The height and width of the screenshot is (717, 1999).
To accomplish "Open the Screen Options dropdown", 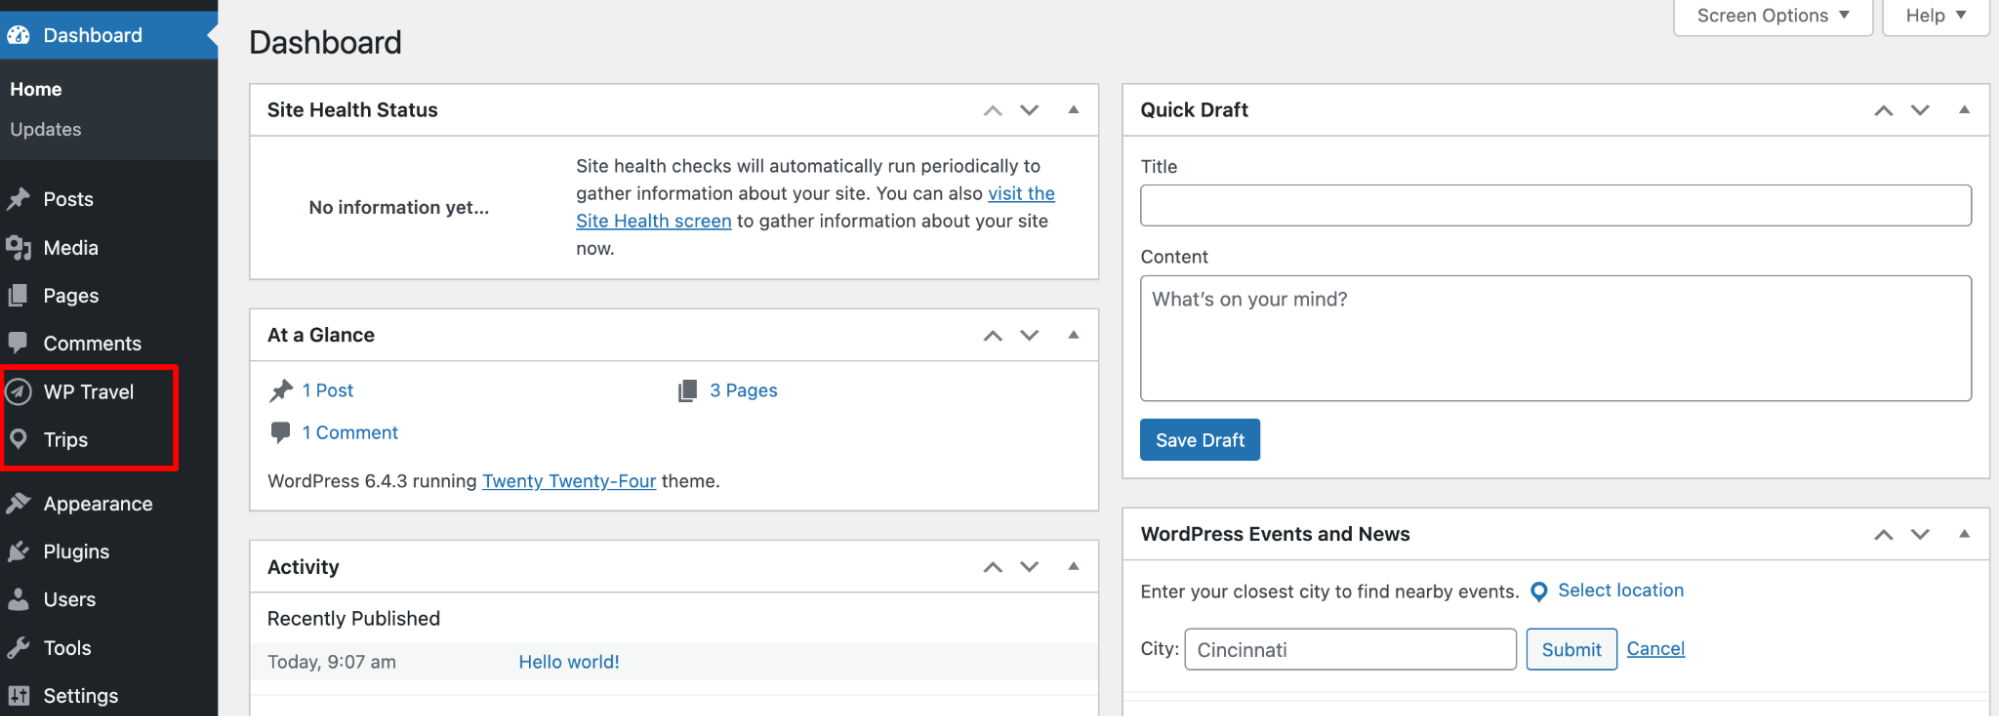I will (x=1772, y=16).
